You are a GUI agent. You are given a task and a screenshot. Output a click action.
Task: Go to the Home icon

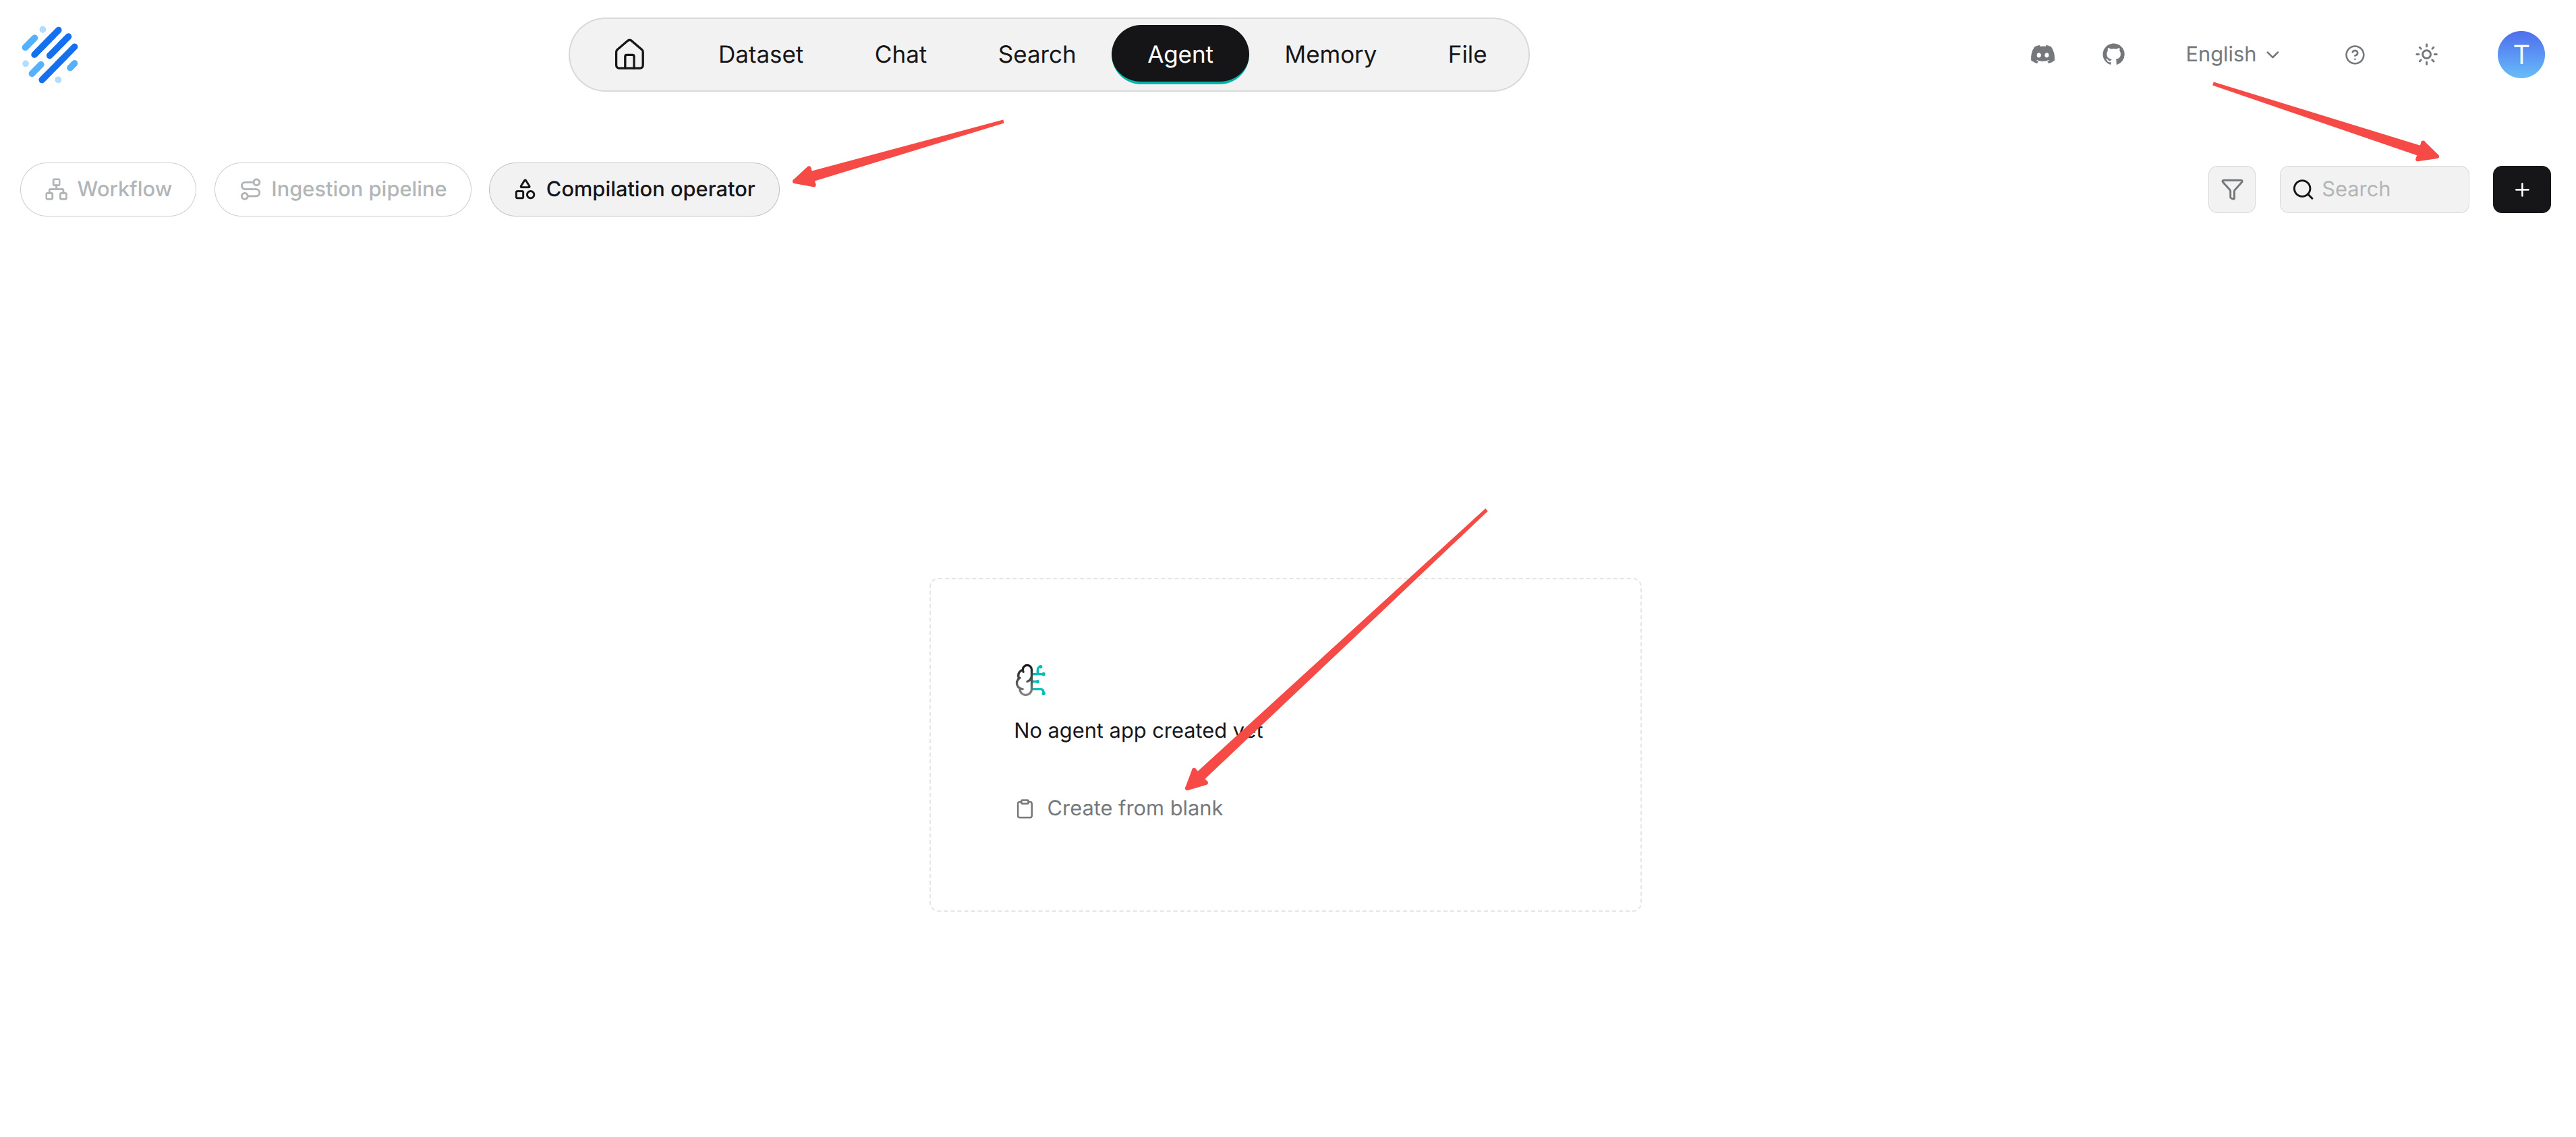click(629, 54)
